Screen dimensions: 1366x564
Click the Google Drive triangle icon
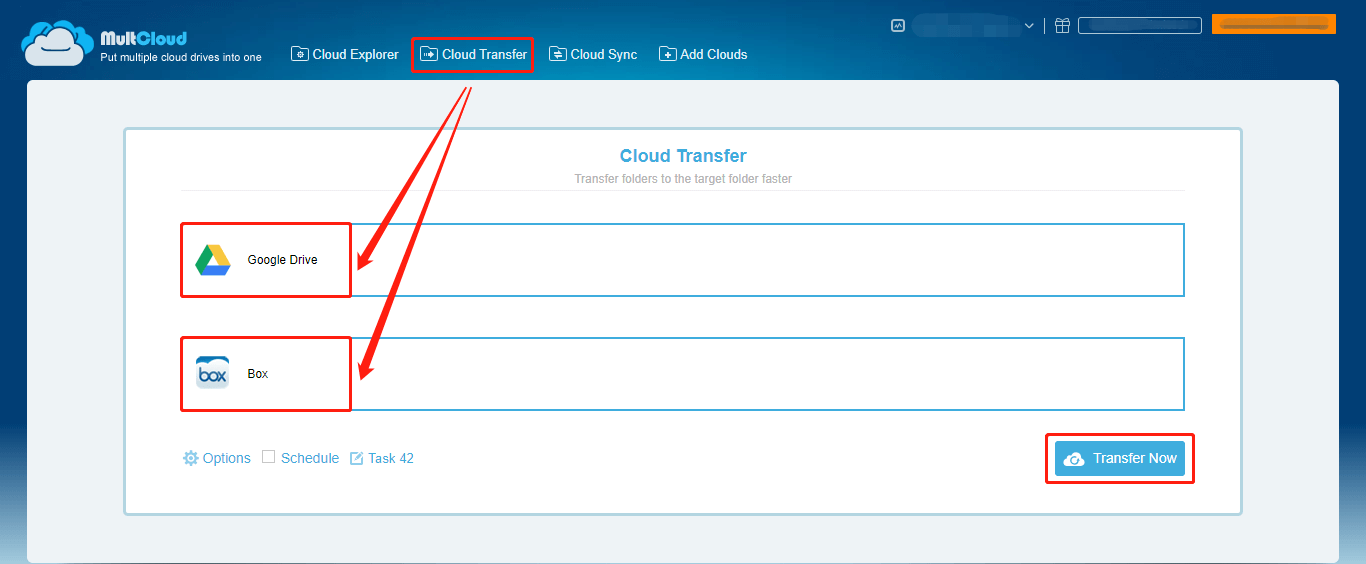[213, 260]
